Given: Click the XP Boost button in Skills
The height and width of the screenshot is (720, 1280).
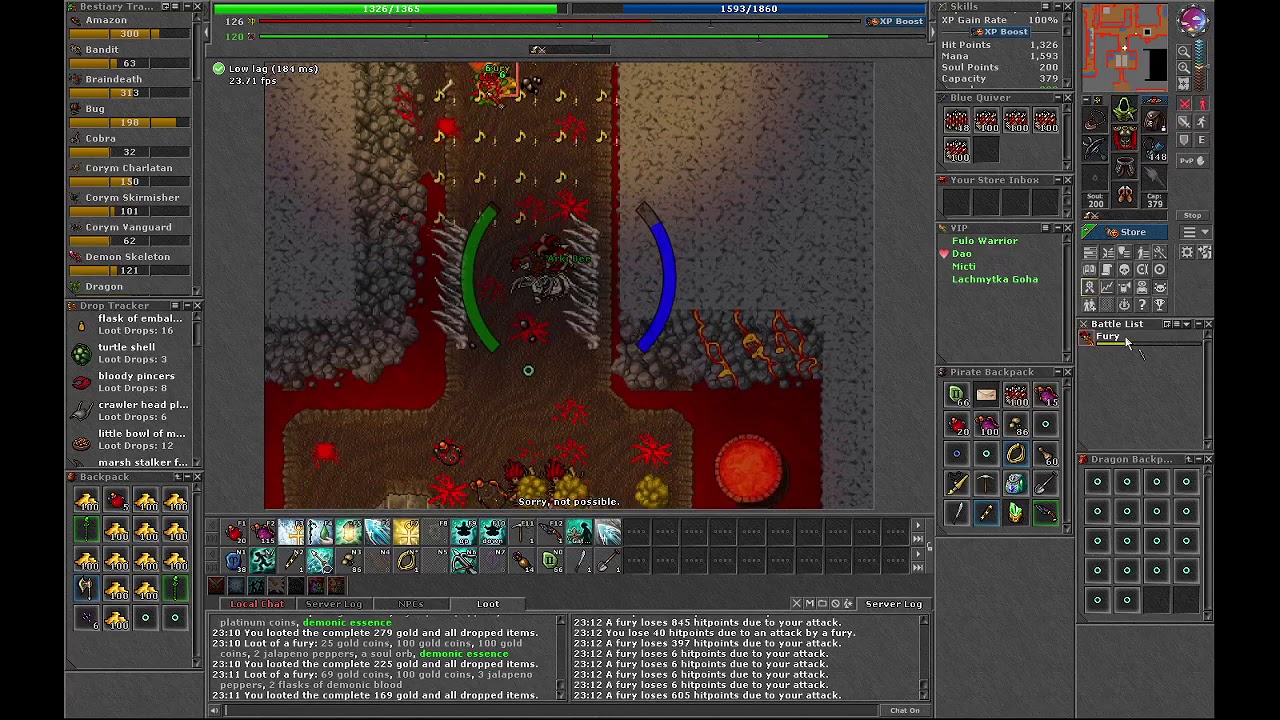Looking at the screenshot, I should coord(1002,32).
